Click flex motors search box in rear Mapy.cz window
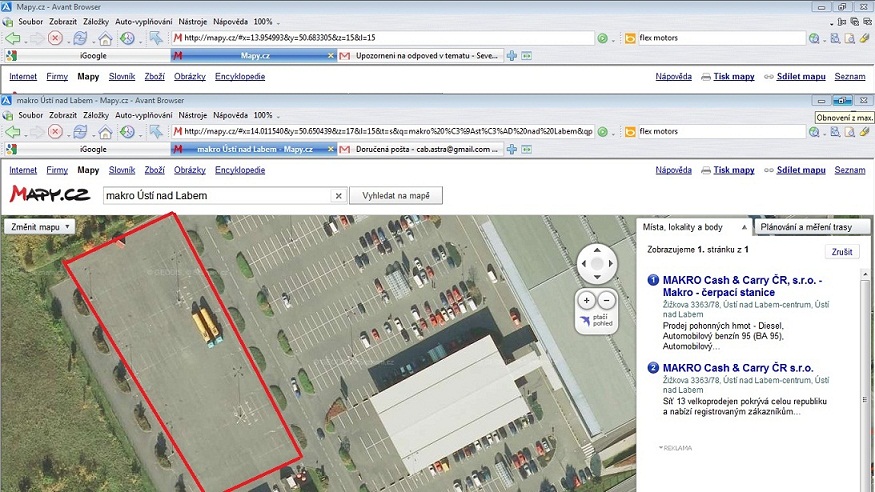 tap(721, 38)
